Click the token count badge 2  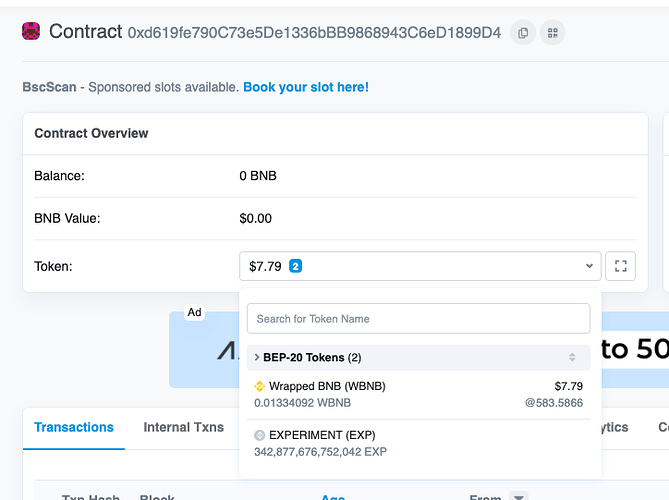click(x=295, y=266)
